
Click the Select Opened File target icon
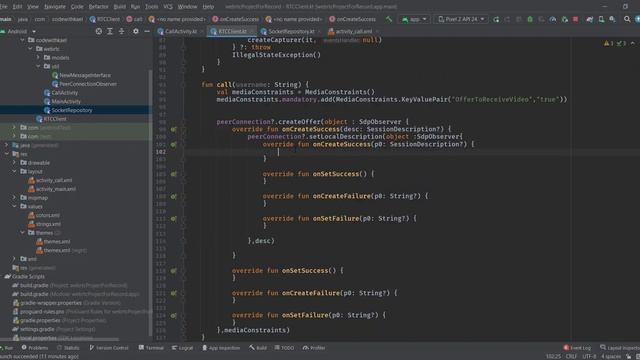click(99, 31)
